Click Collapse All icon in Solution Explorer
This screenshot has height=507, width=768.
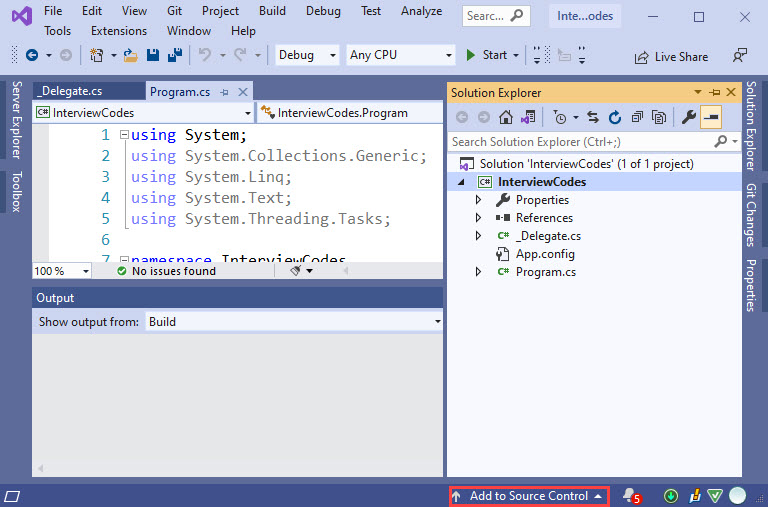(x=637, y=118)
